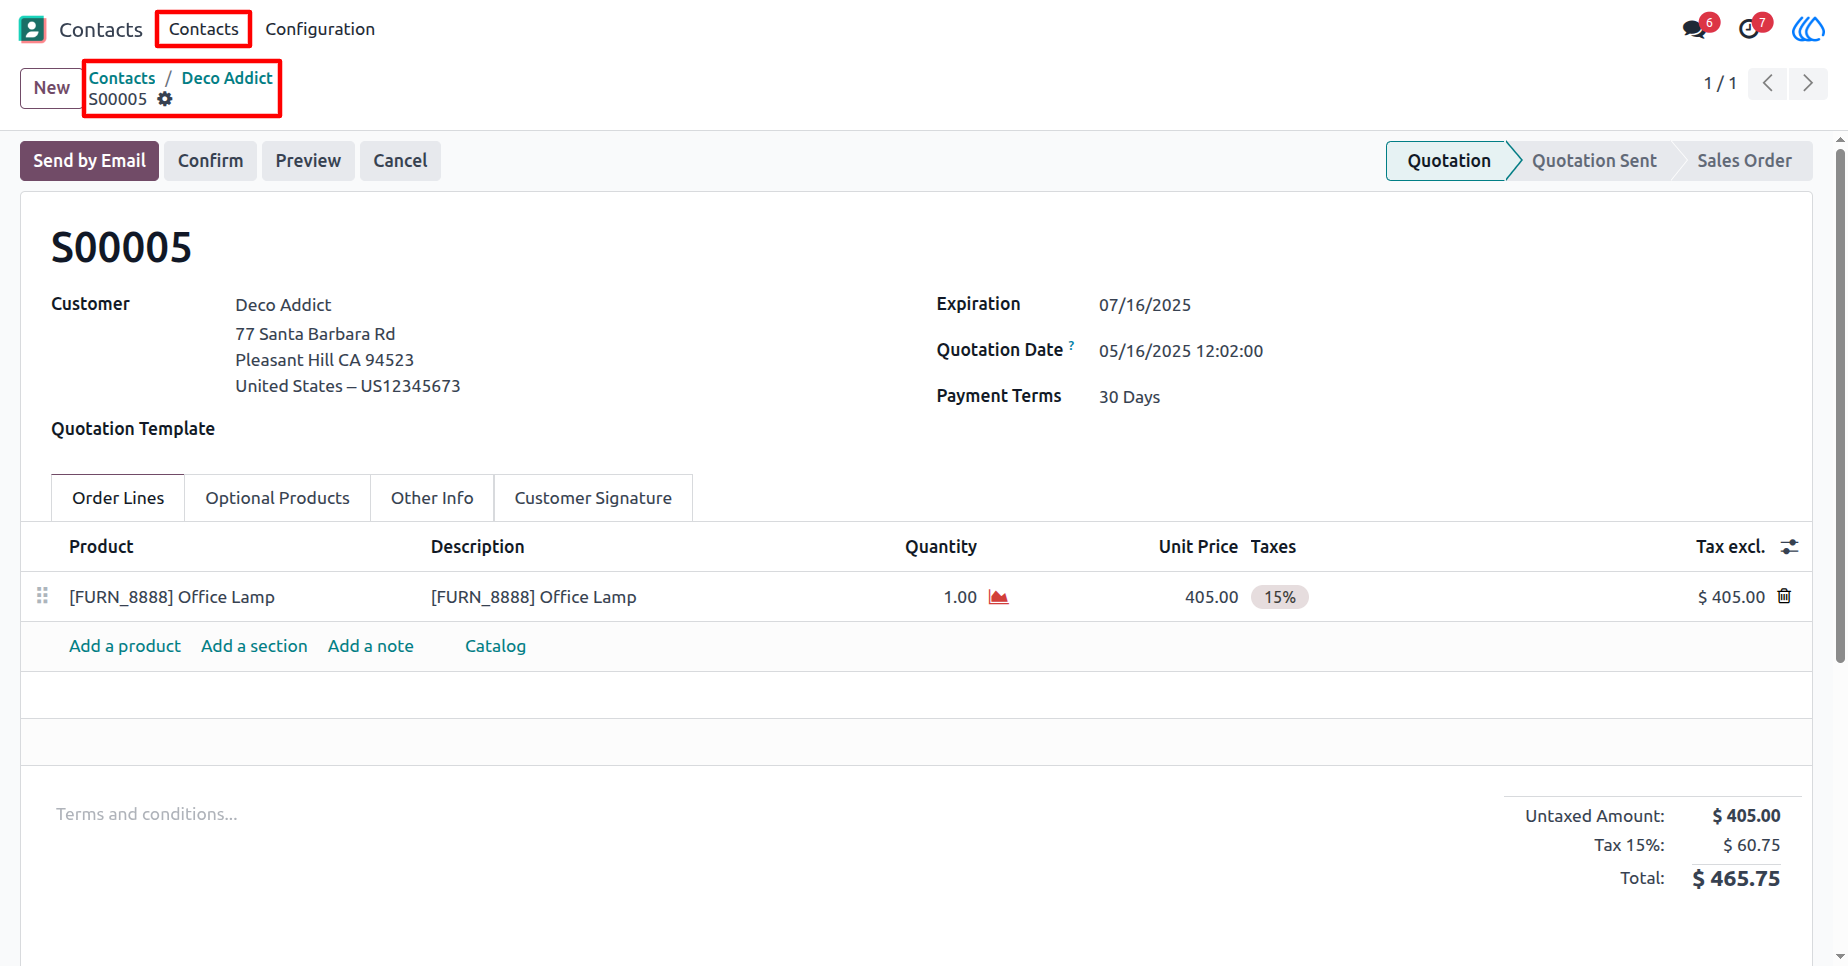
Task: Edit the quantity 1.00 cell
Action: [x=960, y=597]
